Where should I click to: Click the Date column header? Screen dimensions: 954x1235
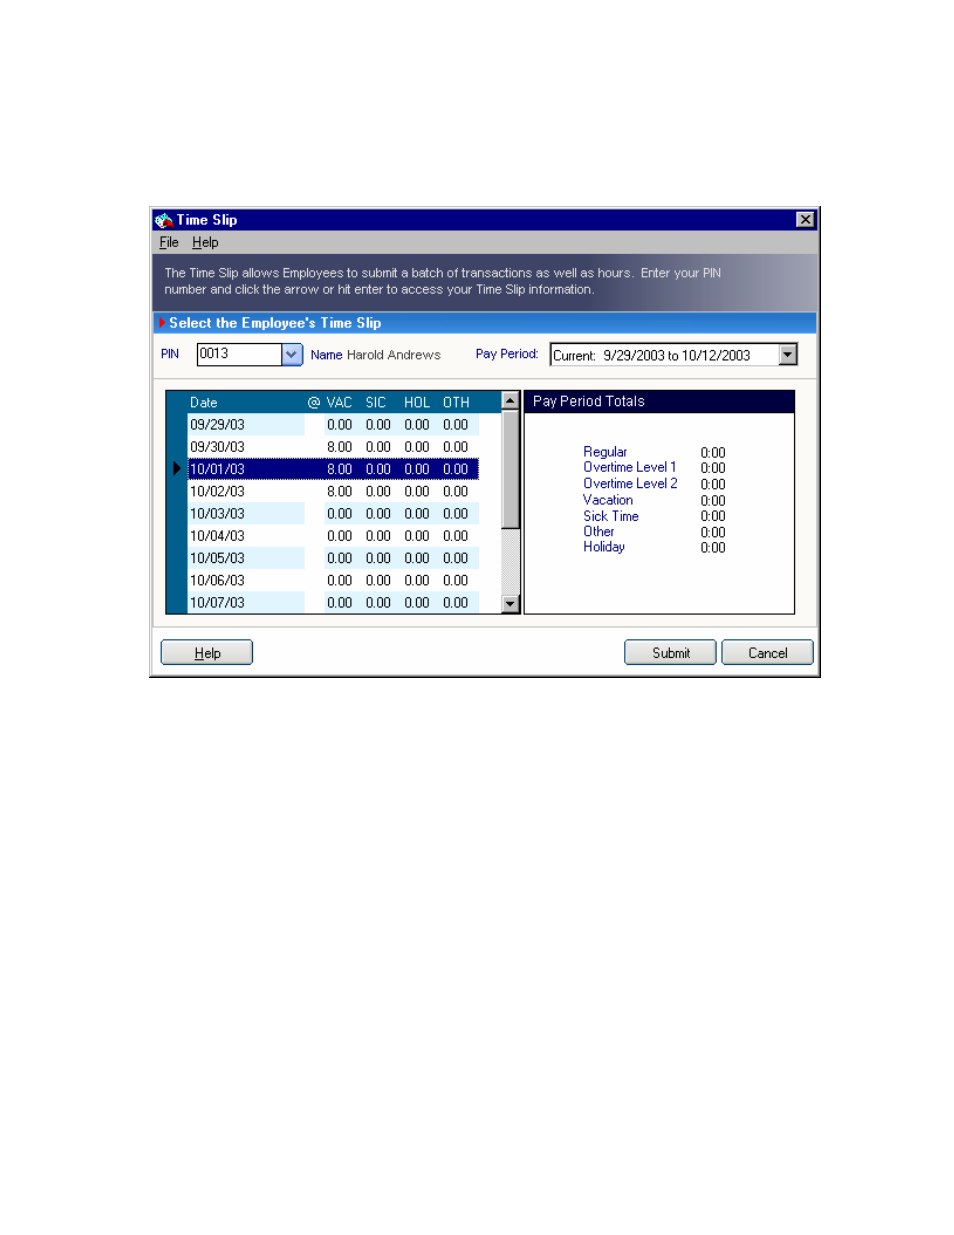pos(204,402)
